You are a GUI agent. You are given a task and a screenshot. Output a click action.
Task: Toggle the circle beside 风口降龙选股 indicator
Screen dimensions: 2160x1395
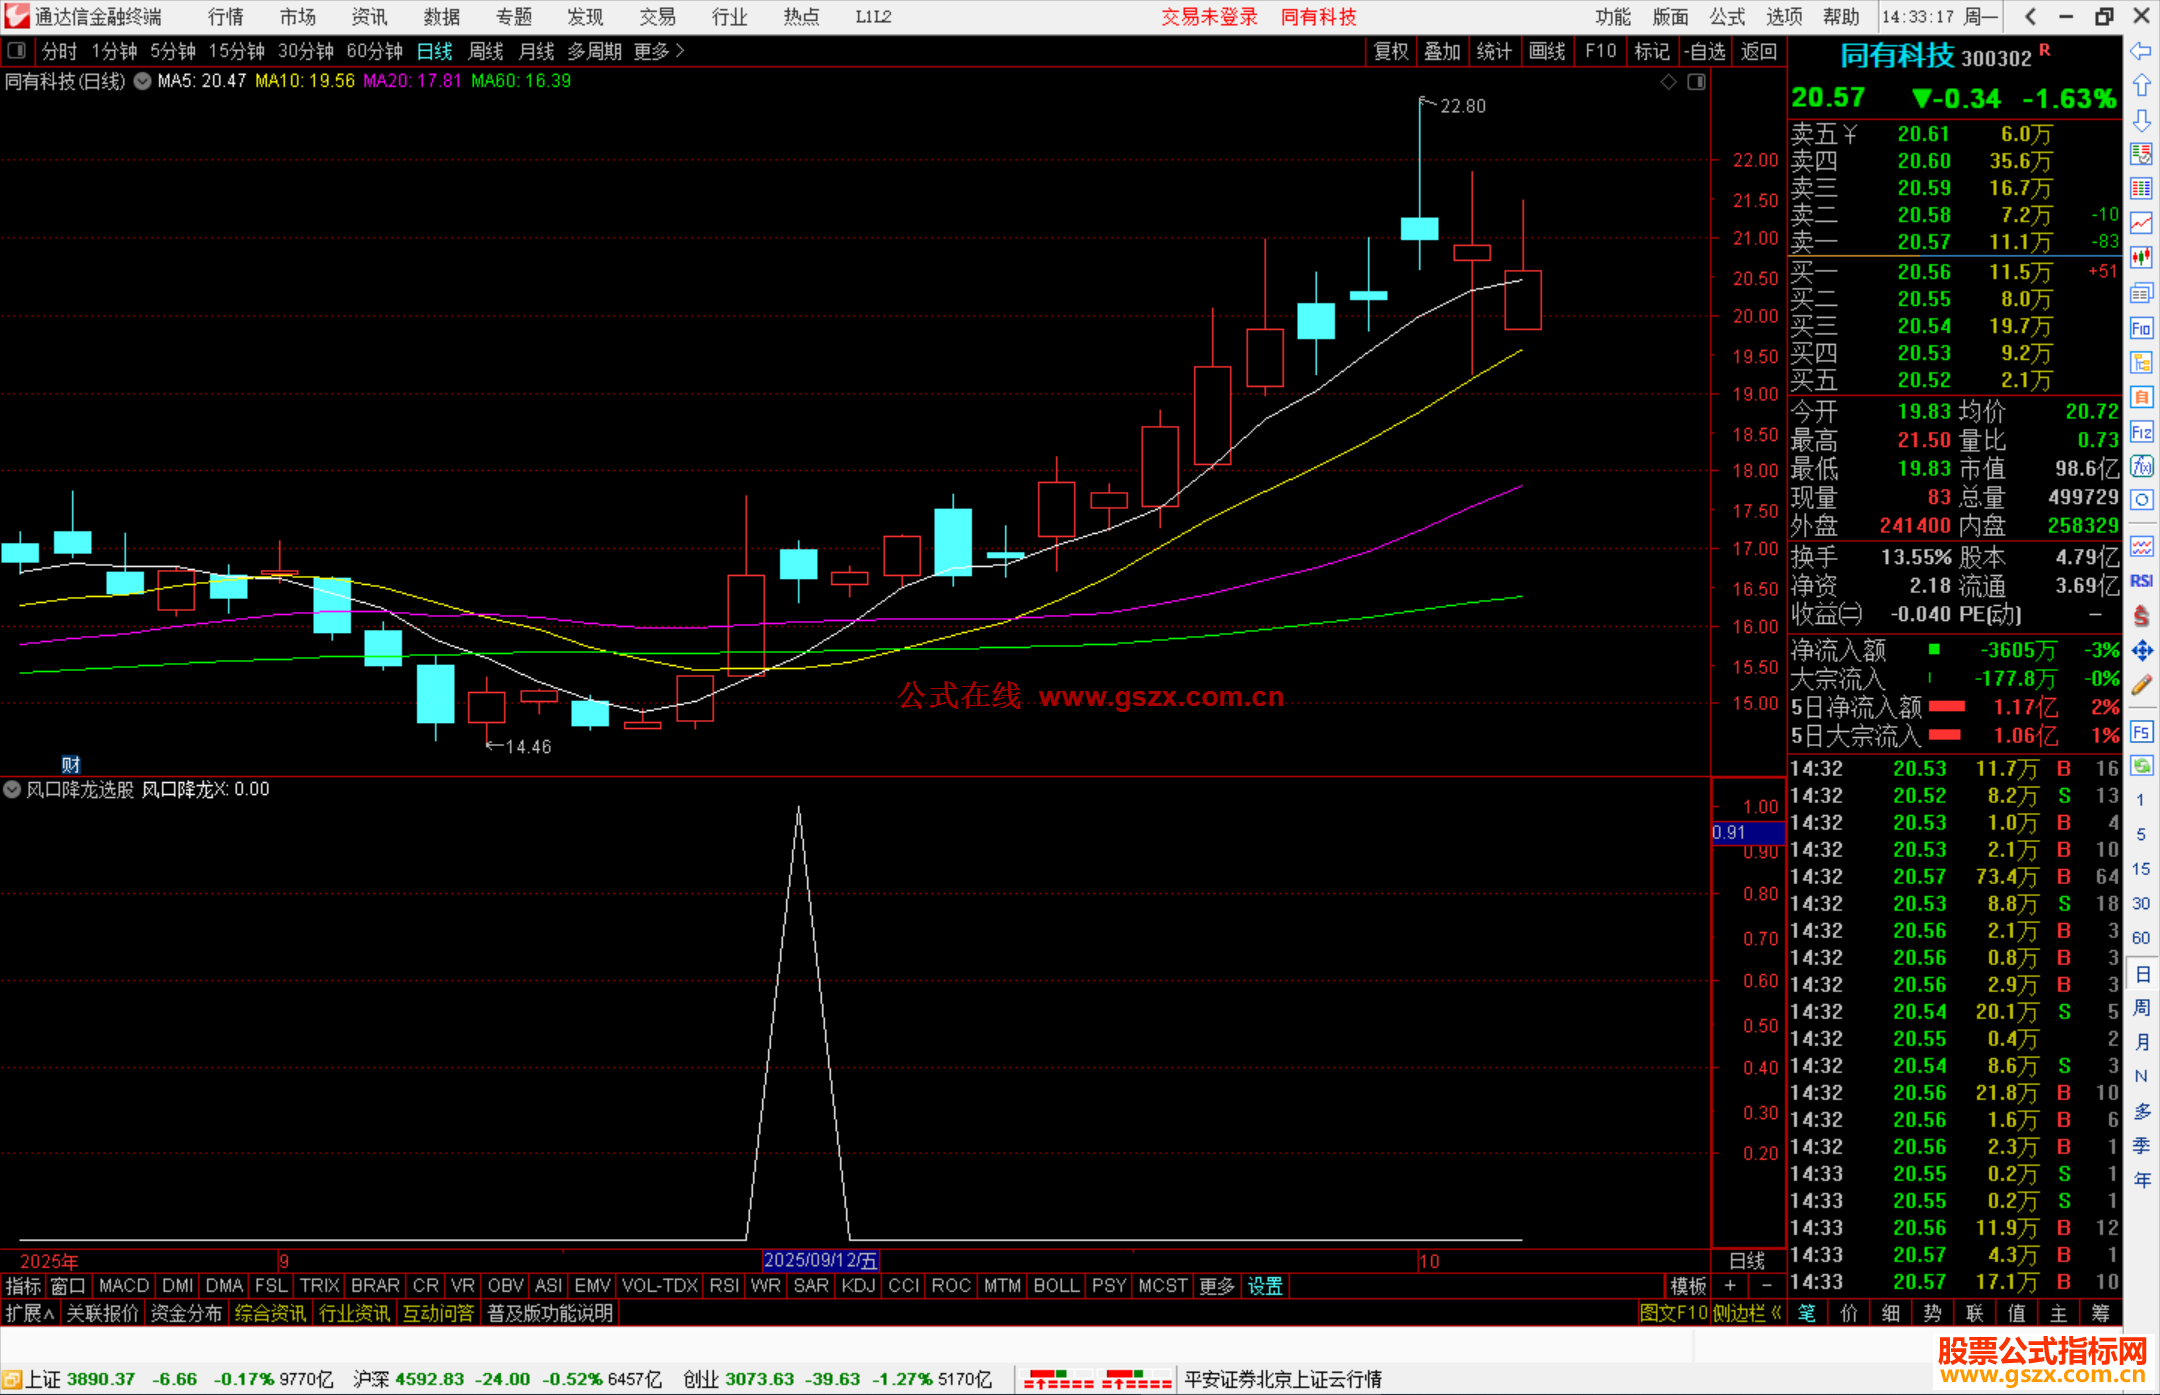(12, 789)
